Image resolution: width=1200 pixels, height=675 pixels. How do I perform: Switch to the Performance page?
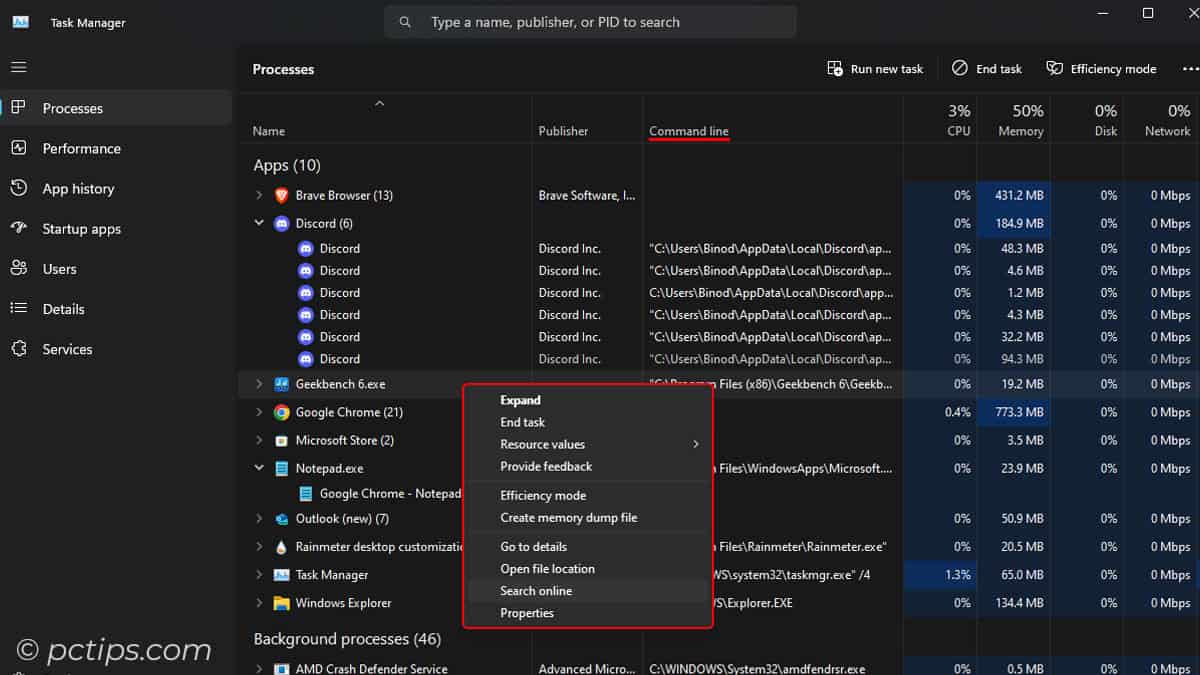tap(80, 148)
